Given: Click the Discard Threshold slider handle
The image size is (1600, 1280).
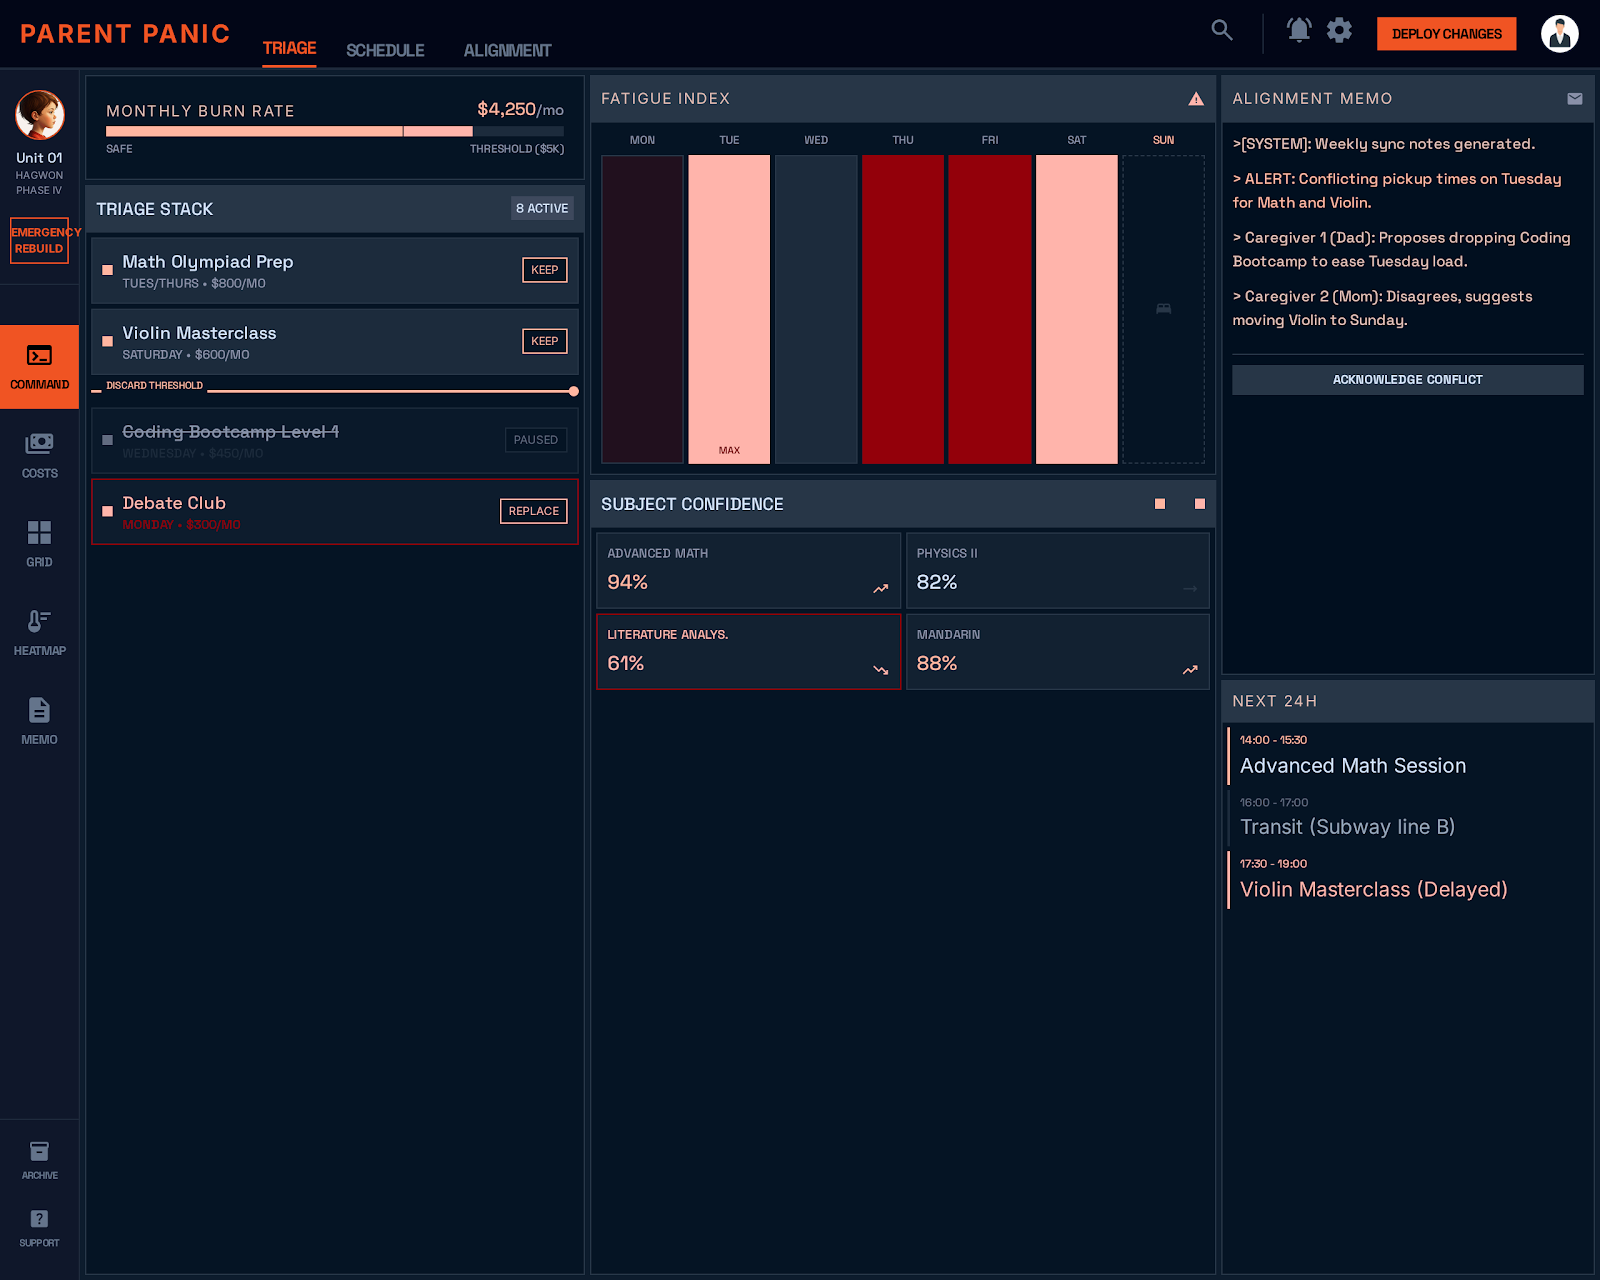Looking at the screenshot, I should coord(573,391).
